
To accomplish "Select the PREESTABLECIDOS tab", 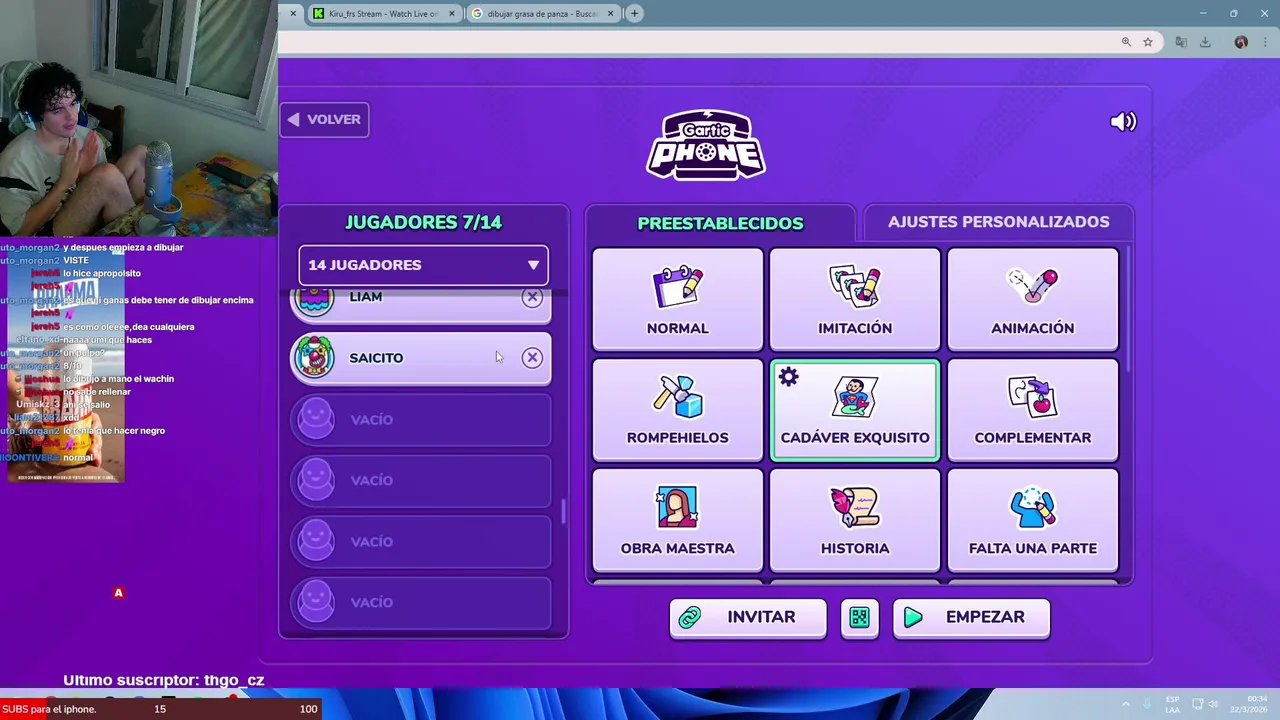I will 720,223.
